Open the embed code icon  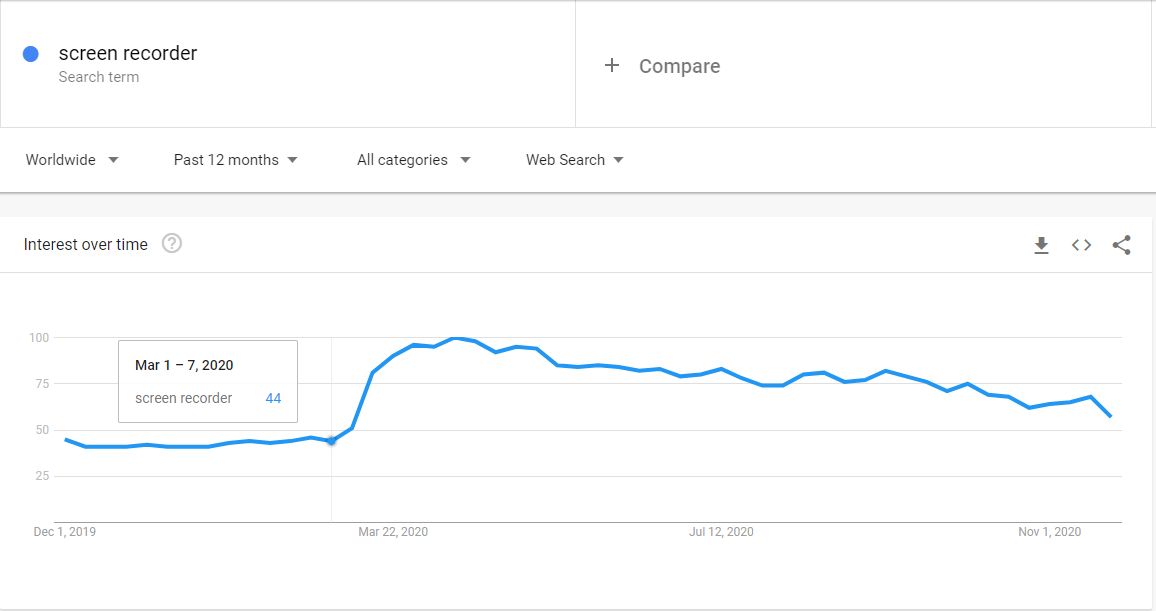[1081, 245]
